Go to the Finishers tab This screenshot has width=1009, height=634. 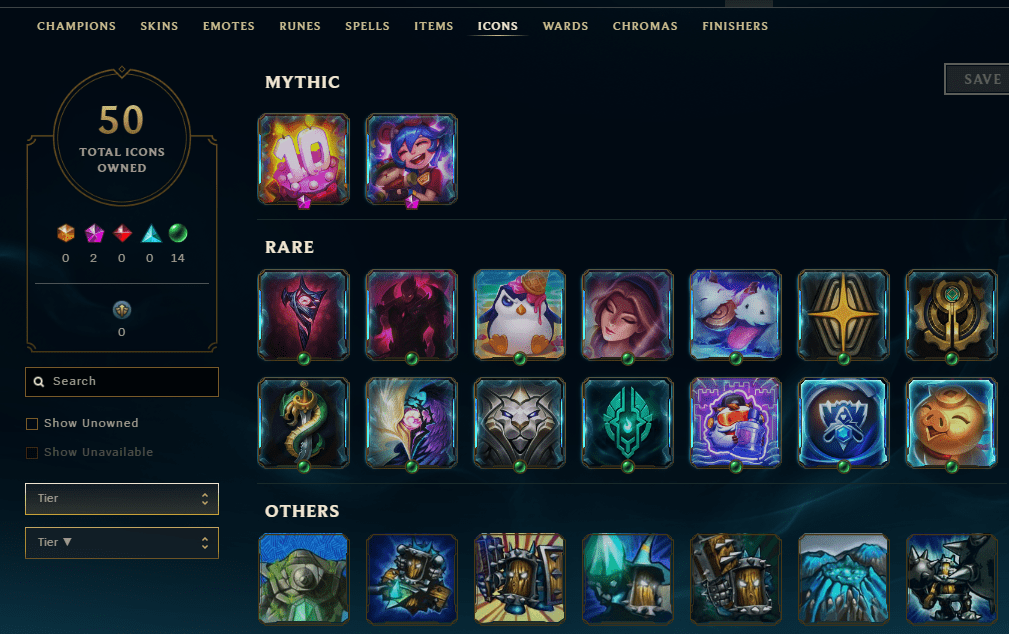[735, 26]
